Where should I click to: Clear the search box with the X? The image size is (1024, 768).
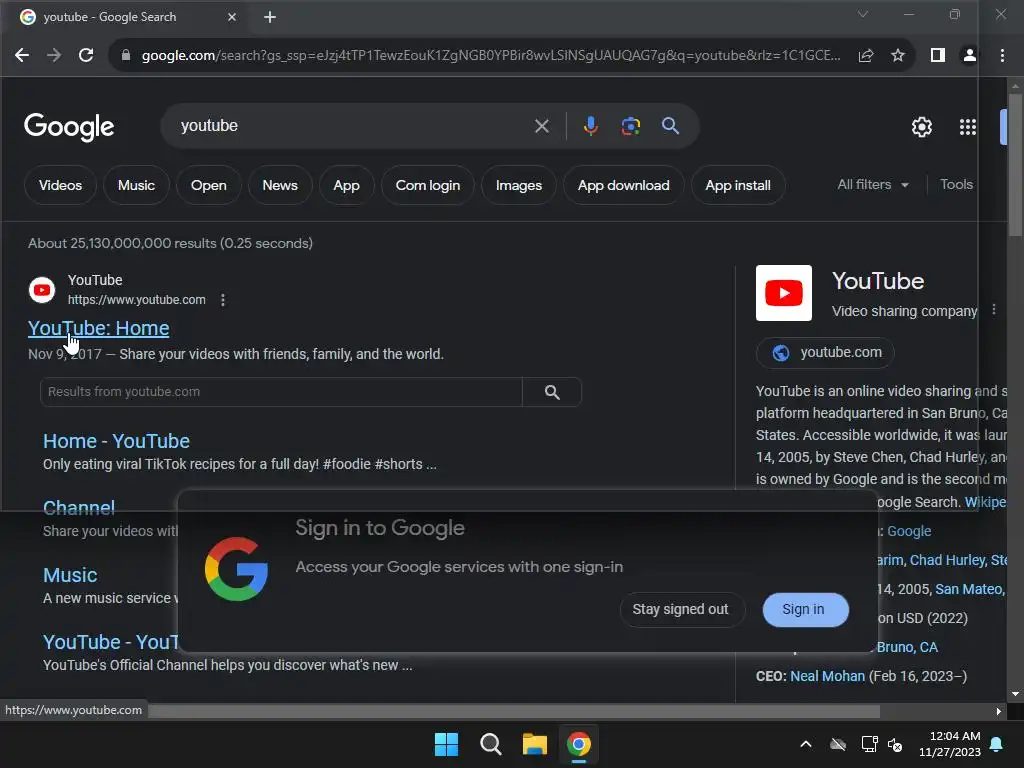coord(541,126)
